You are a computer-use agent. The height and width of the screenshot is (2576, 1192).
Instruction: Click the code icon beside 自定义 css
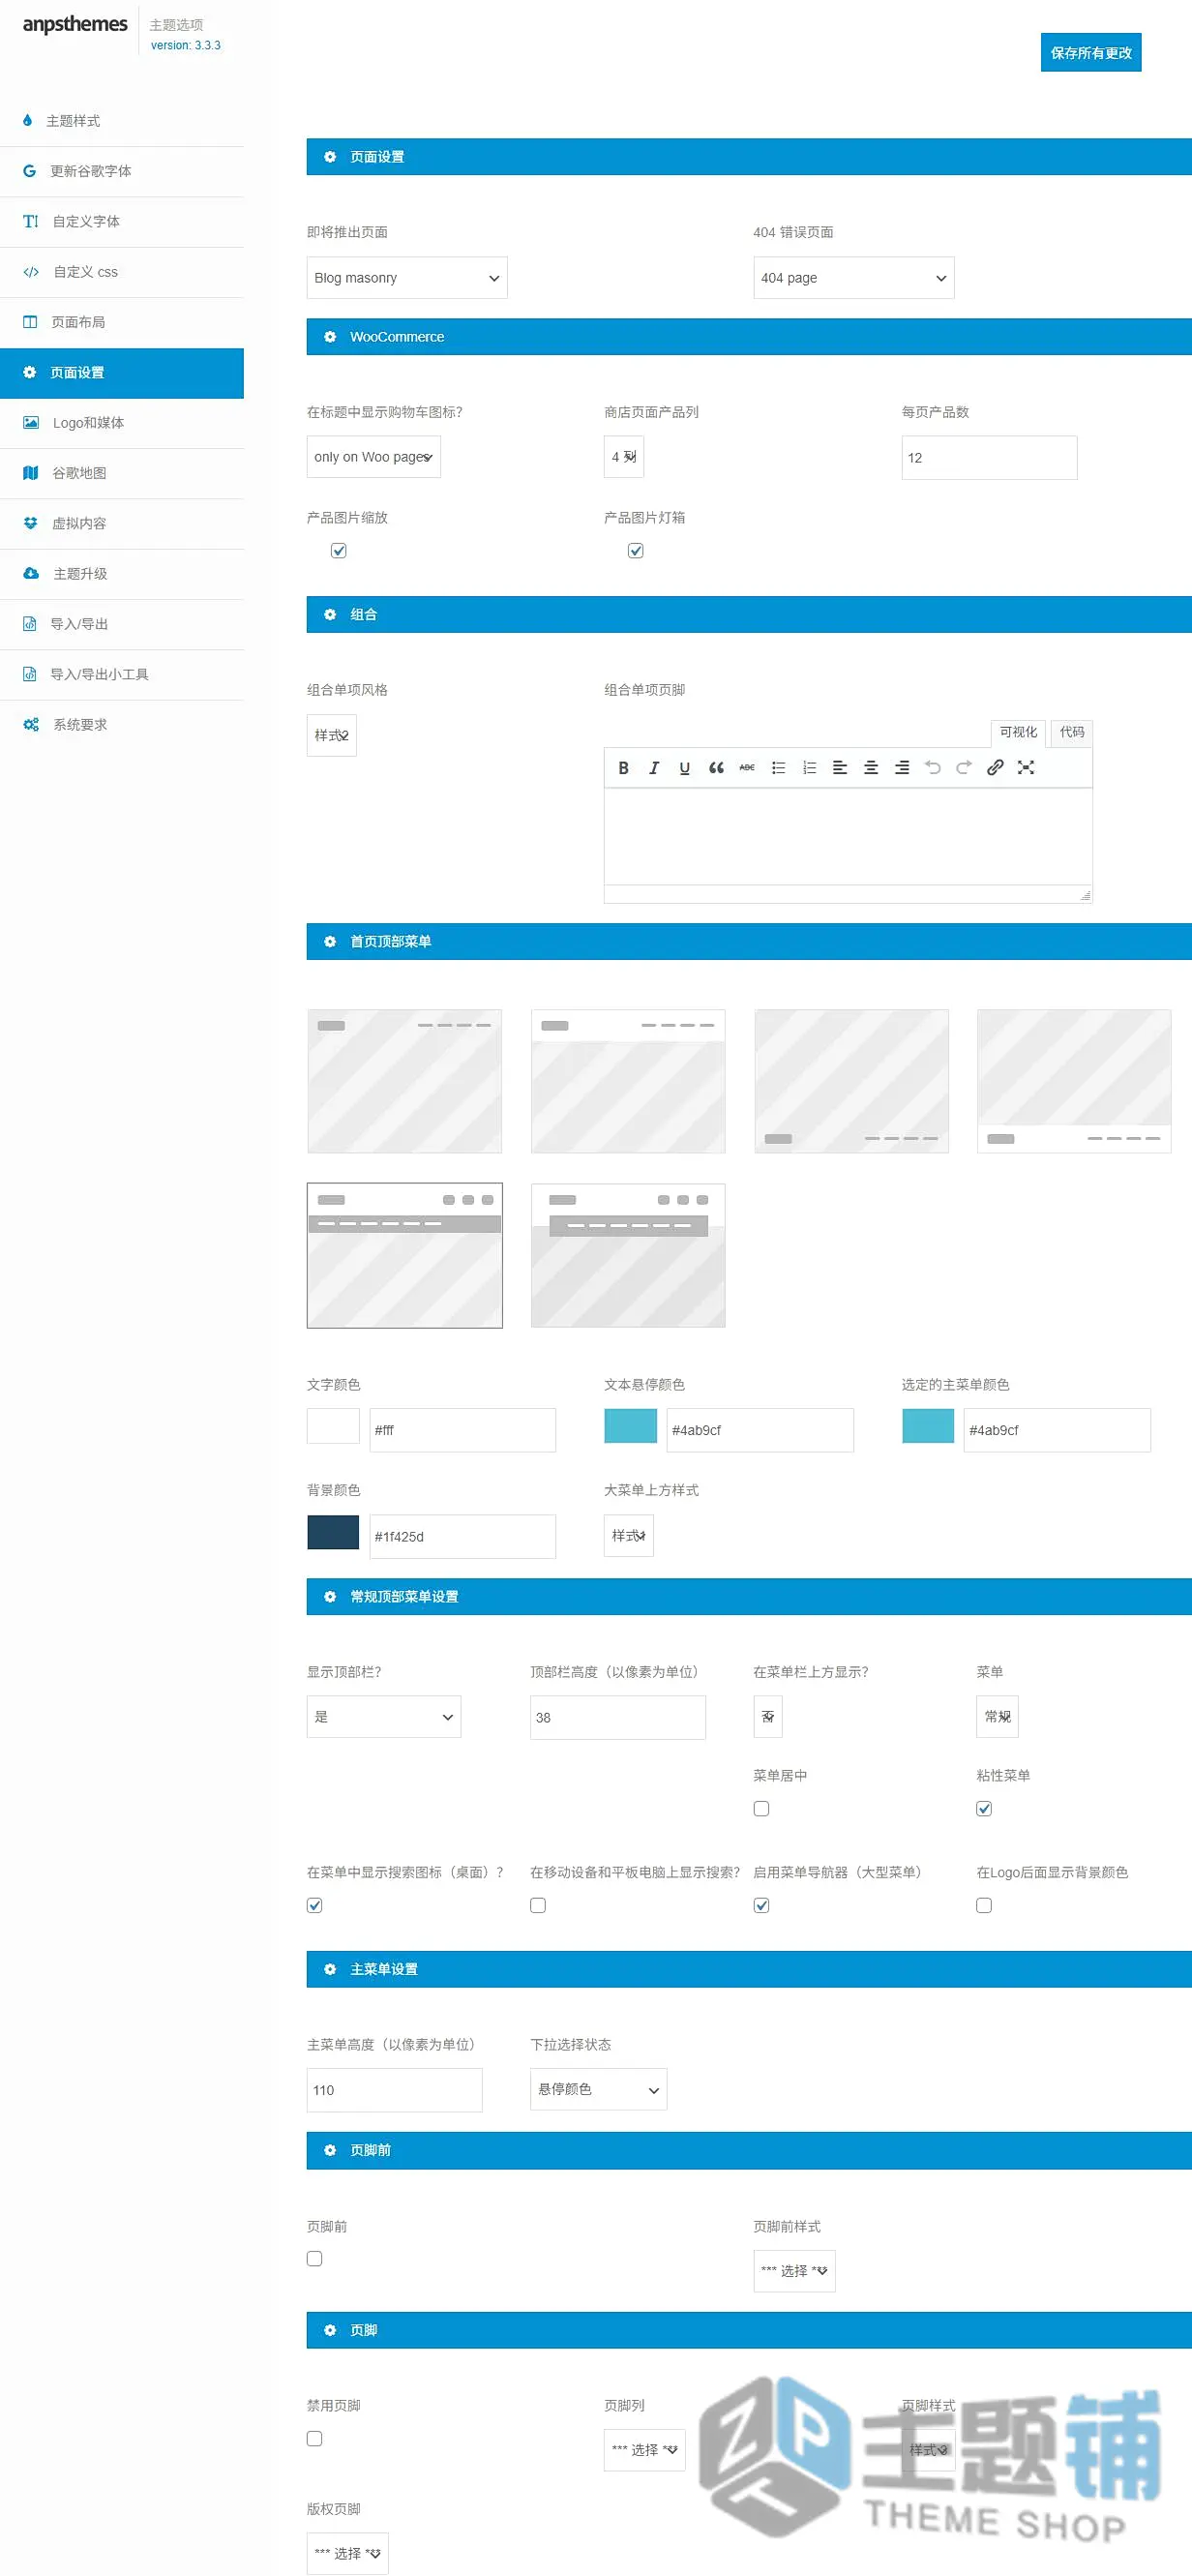point(31,272)
